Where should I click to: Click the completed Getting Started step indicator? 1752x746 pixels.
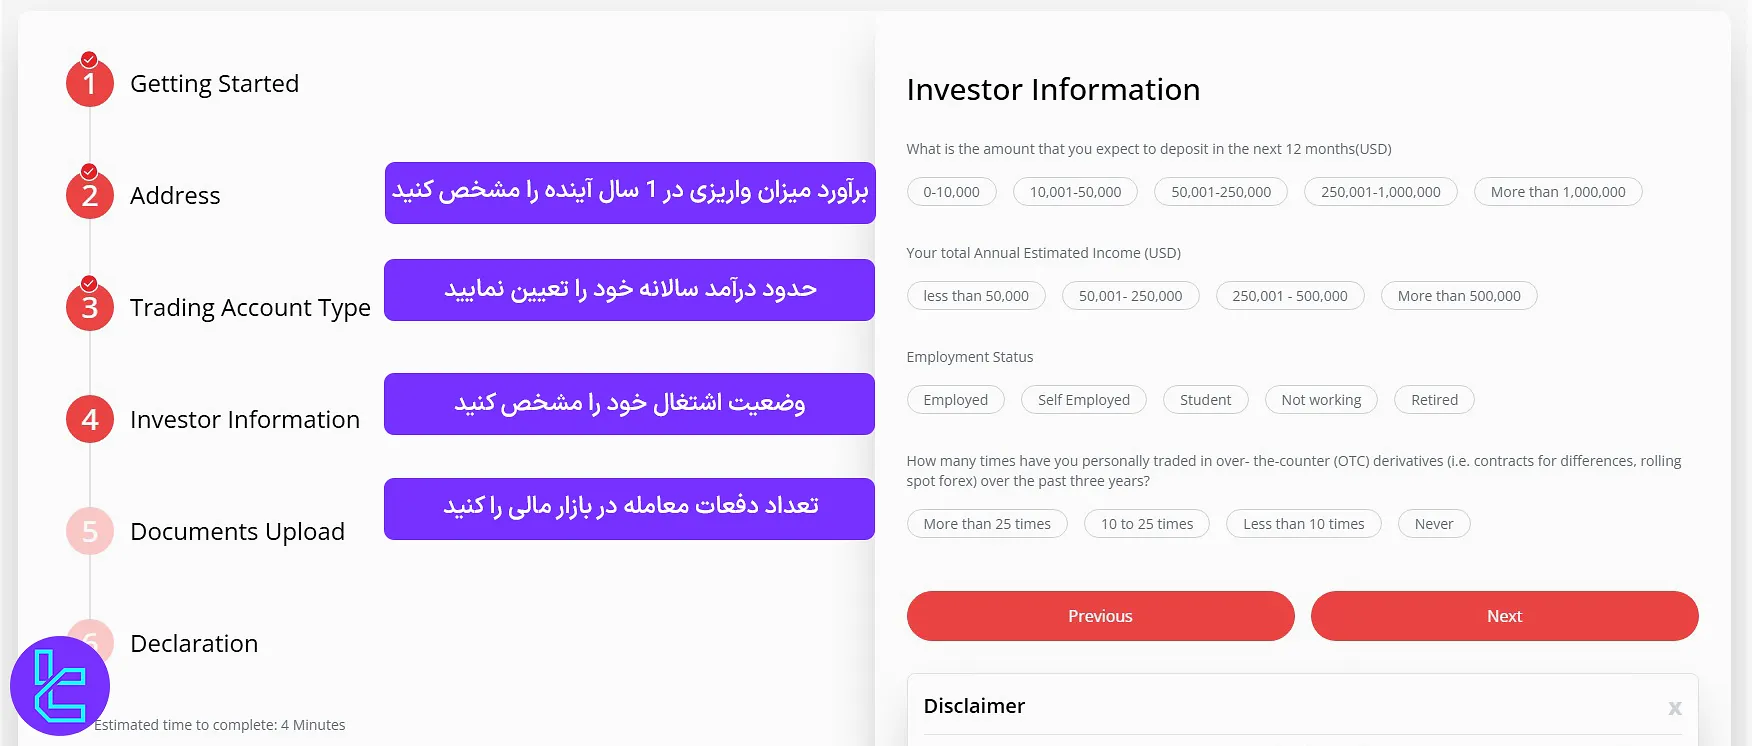point(88,83)
